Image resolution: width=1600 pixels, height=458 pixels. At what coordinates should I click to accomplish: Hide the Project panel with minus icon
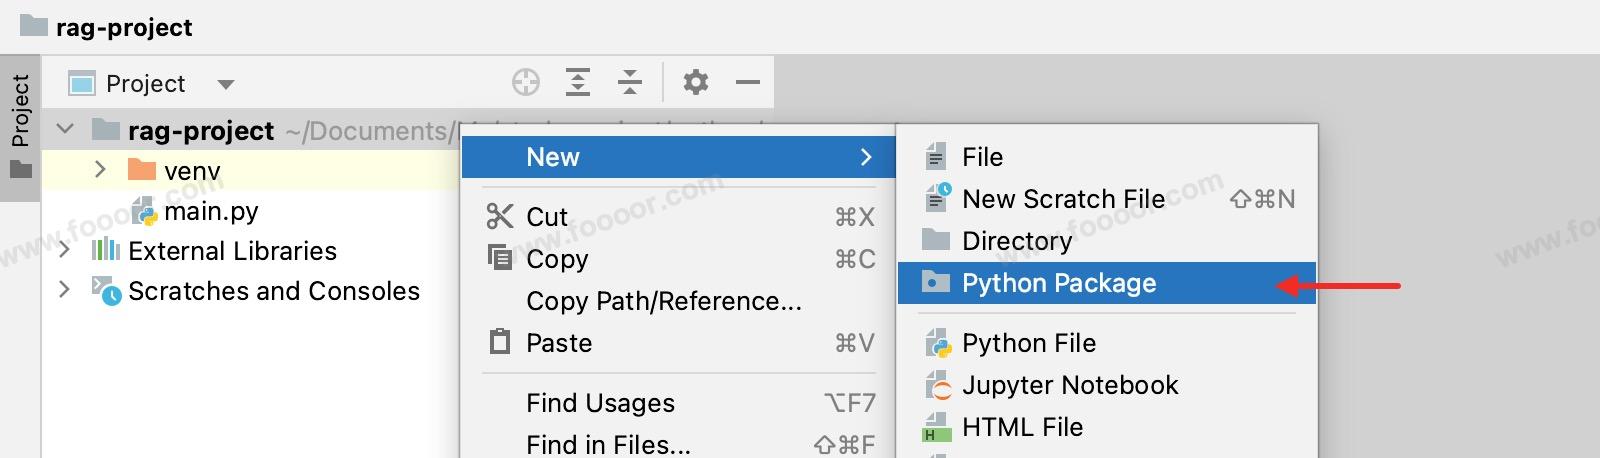tap(748, 82)
